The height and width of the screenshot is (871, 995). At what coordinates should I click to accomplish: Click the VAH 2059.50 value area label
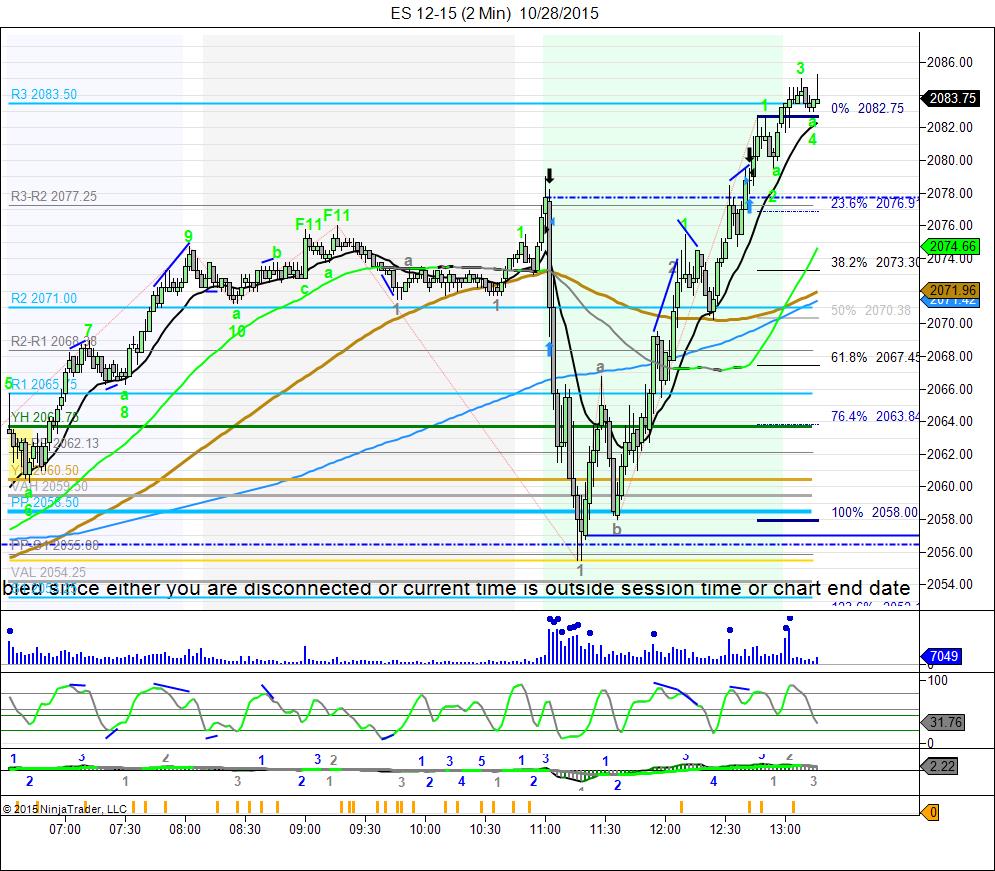[49, 487]
